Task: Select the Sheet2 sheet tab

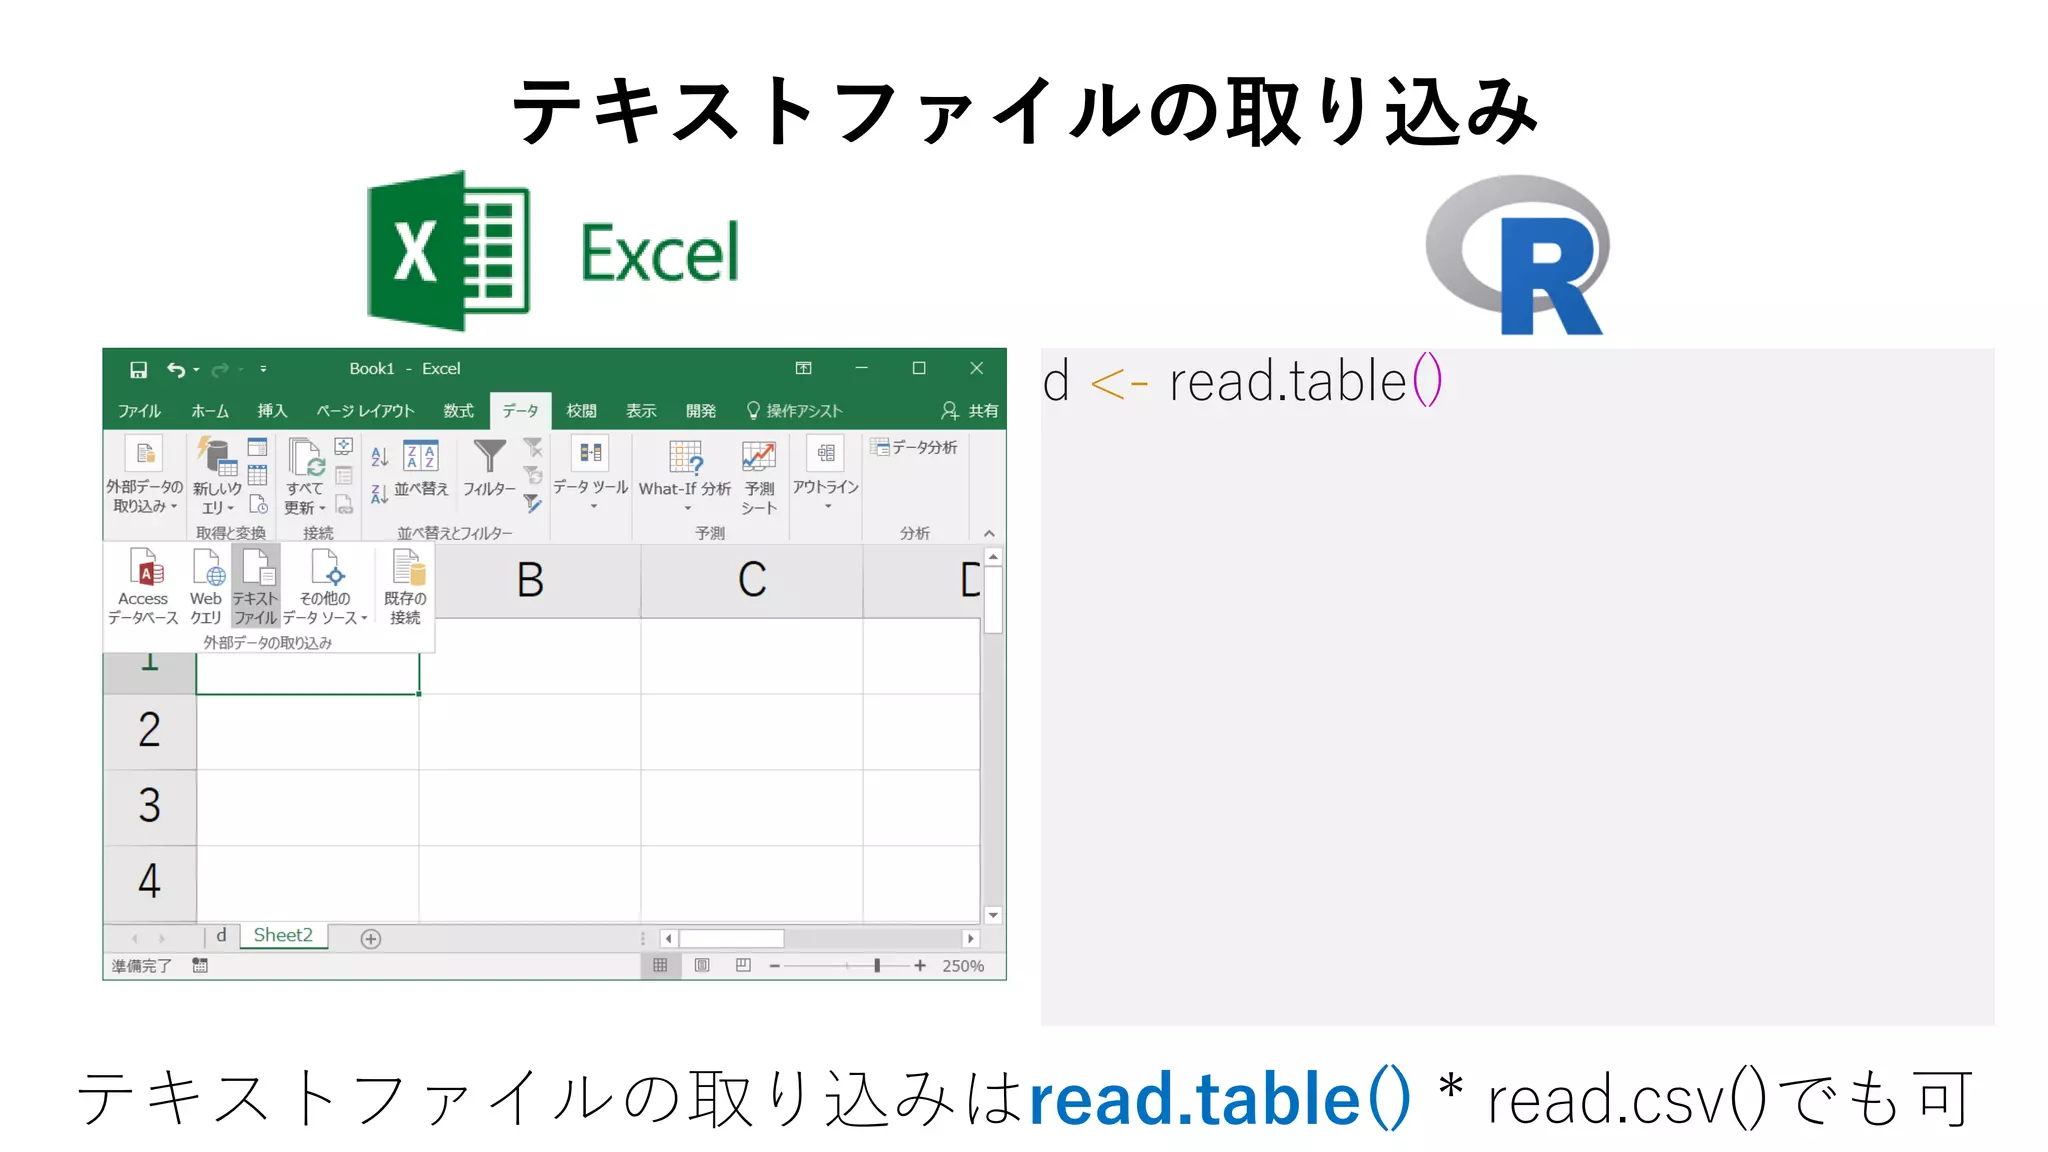Action: click(283, 936)
